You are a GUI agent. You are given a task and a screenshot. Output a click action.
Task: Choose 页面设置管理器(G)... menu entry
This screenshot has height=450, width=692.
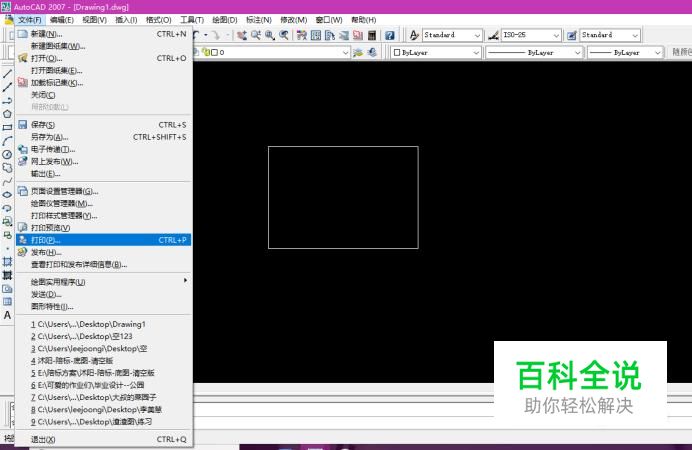(x=104, y=191)
